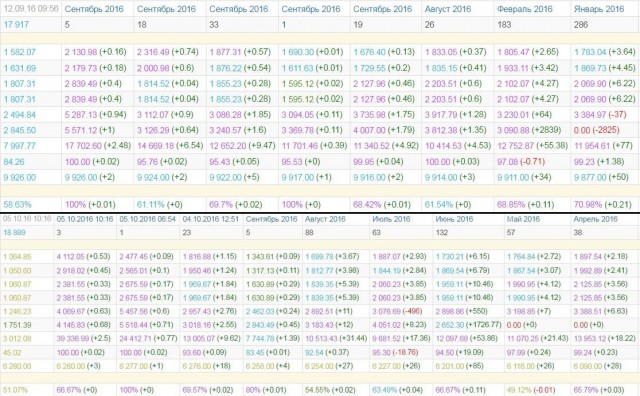Select the '11 954.61 (+77)' cell
This screenshot has width=640, height=396.
pos(603,145)
